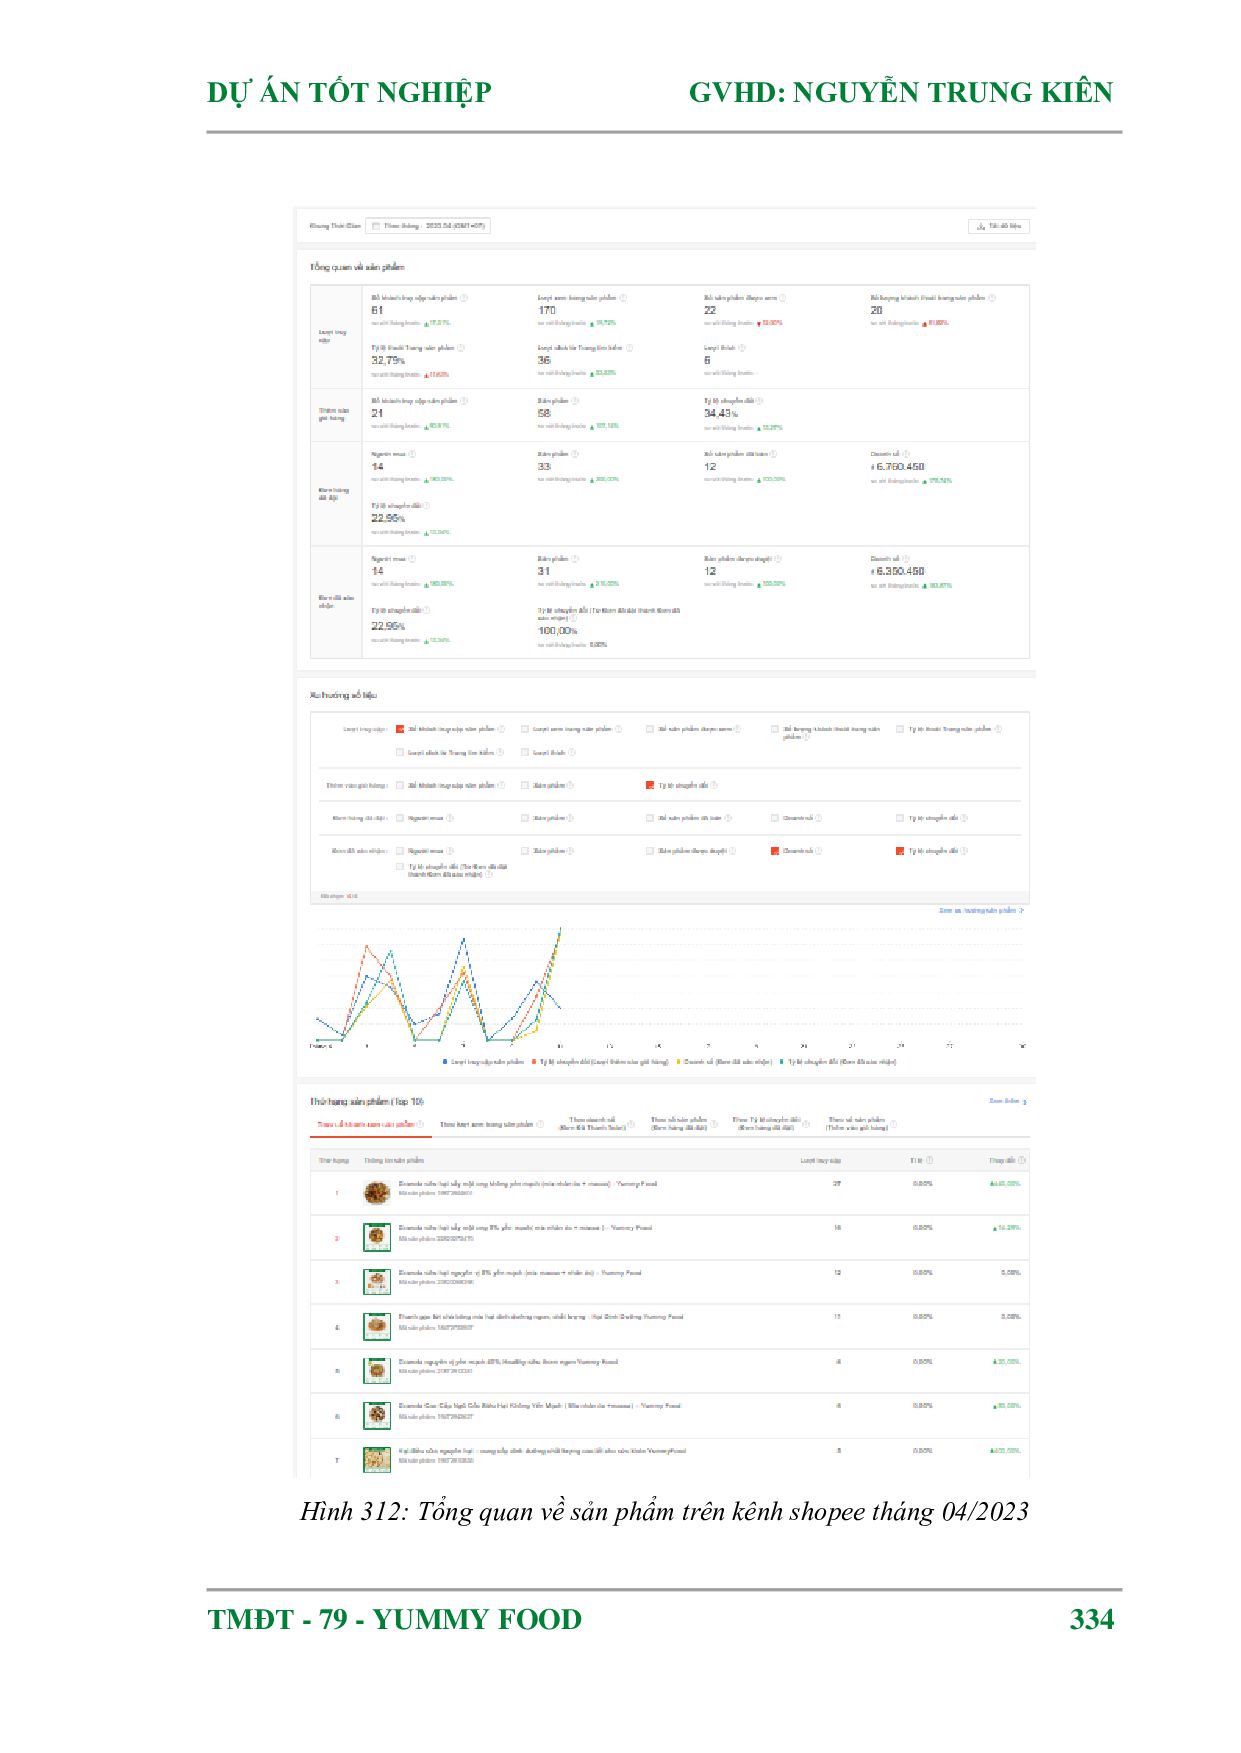This screenshot has width=1241, height=1753.
Task: Toggle orange Tỷ lệ chuyển đổi cart legend entry
Action: point(600,1062)
